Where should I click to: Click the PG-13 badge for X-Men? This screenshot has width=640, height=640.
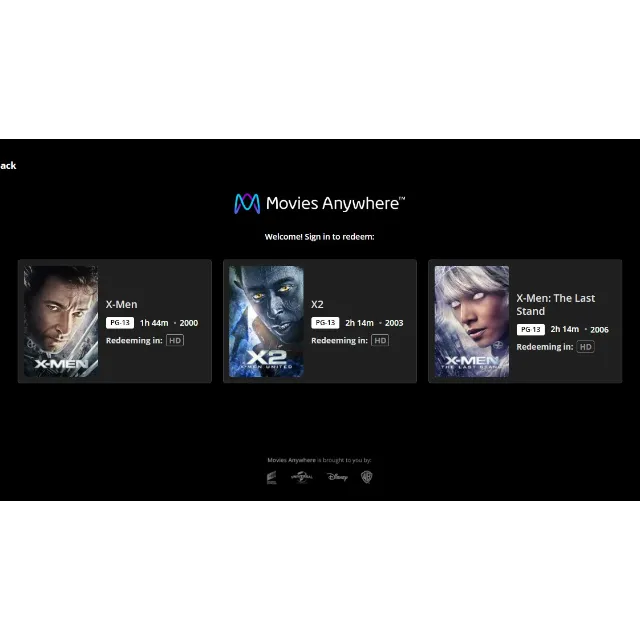120,323
